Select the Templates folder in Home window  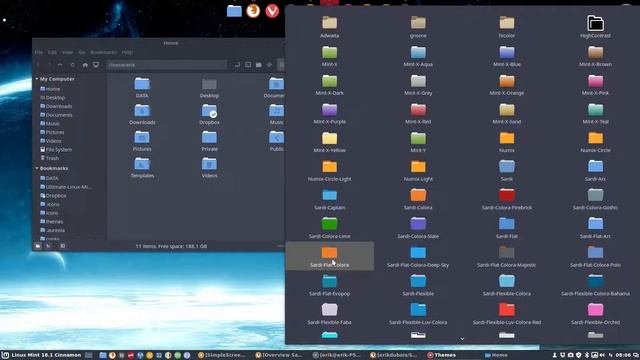coord(142,168)
